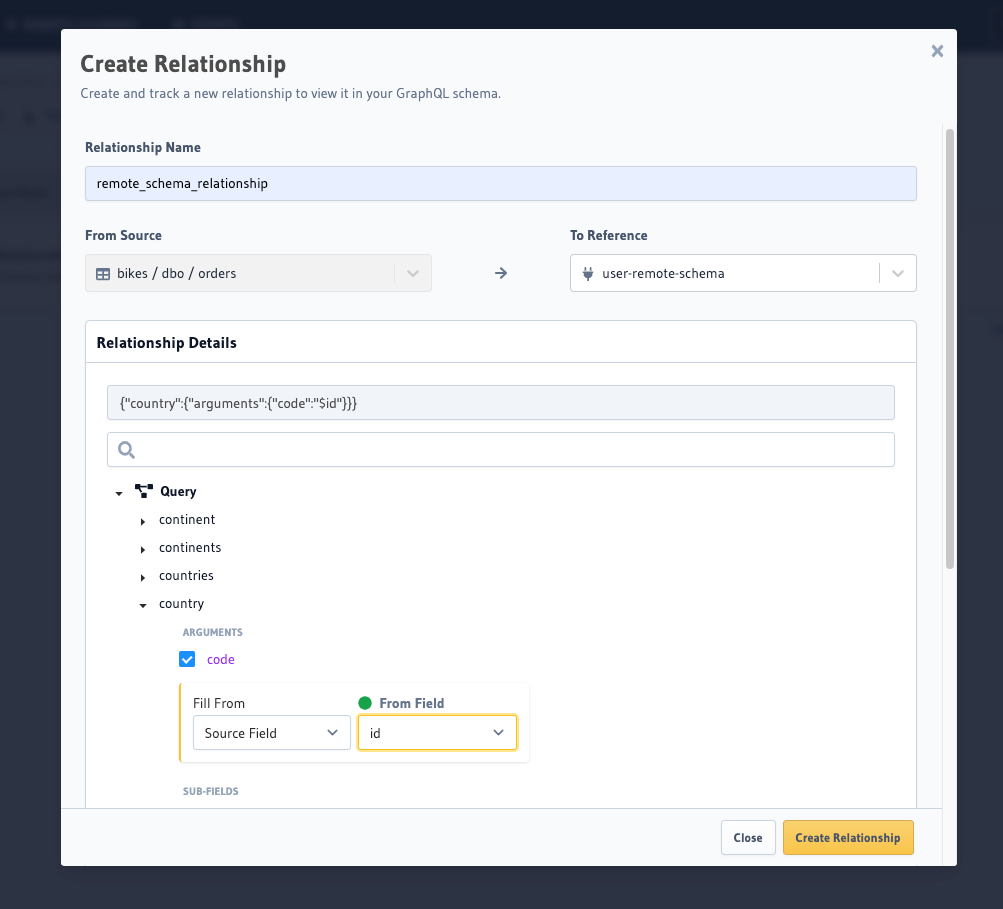The width and height of the screenshot is (1003, 909).
Task: Open the From Source dropdown
Action: [412, 272]
